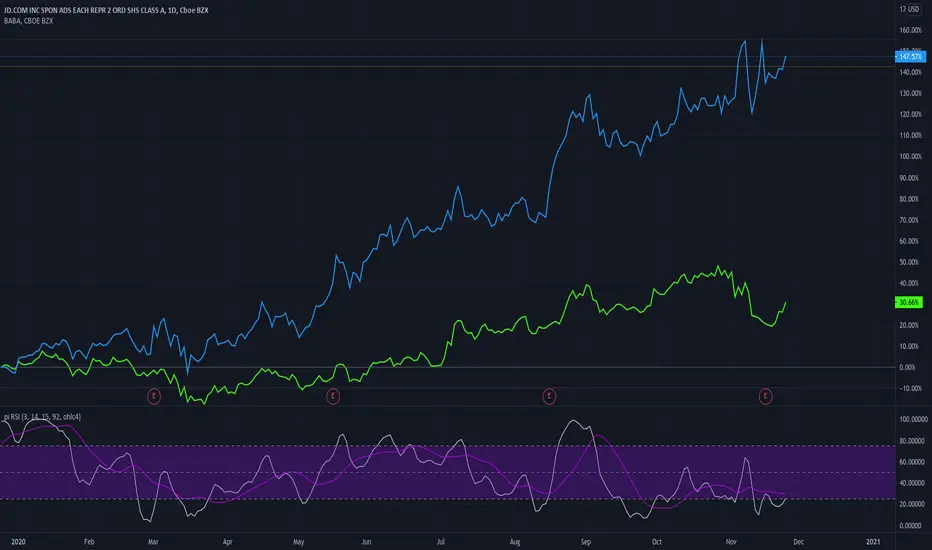Click the 0.00% price scale label
Screen dimensions: 932x550
coord(908,367)
